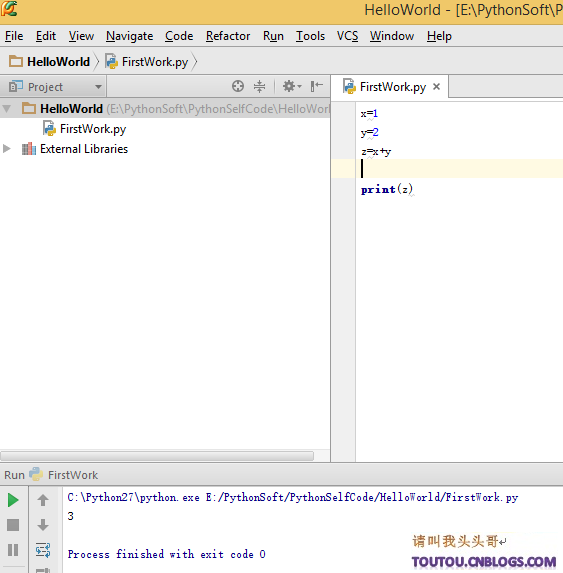Screen dimensions: 563x573
Task: Click the print(z) statement in editor
Action: [x=387, y=189]
